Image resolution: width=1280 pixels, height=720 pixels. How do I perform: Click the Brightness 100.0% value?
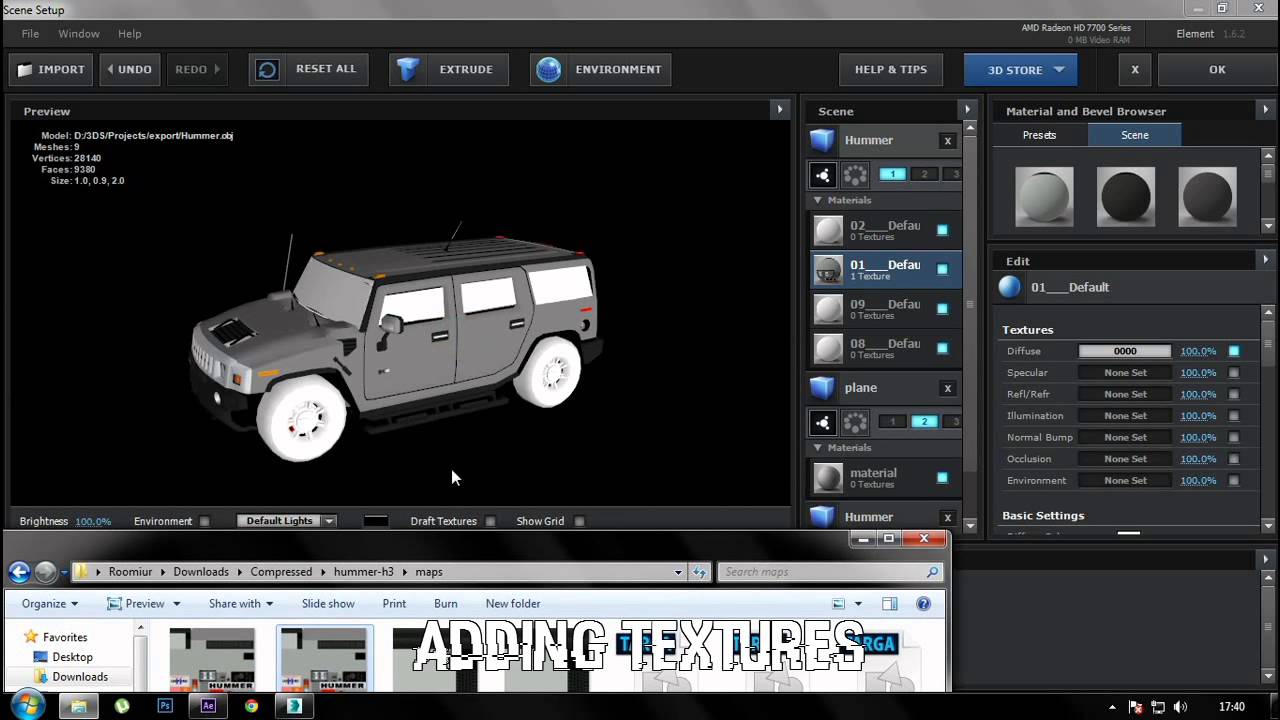pos(93,522)
